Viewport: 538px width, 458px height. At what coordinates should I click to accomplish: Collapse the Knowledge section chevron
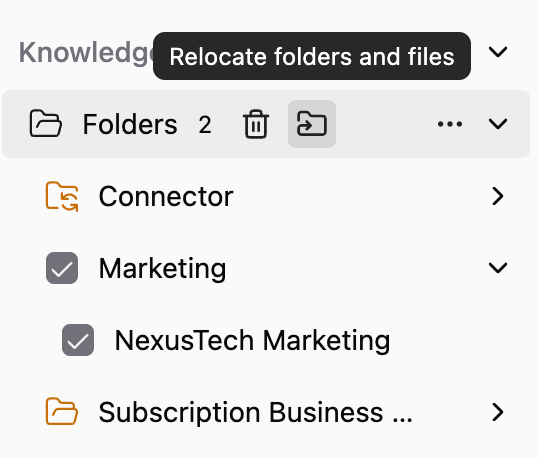click(498, 52)
